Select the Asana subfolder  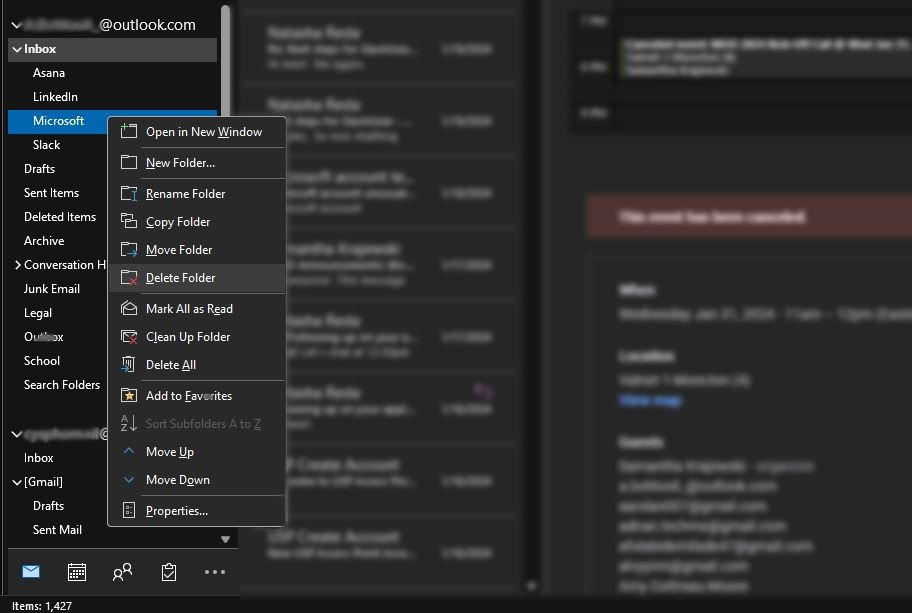[49, 73]
